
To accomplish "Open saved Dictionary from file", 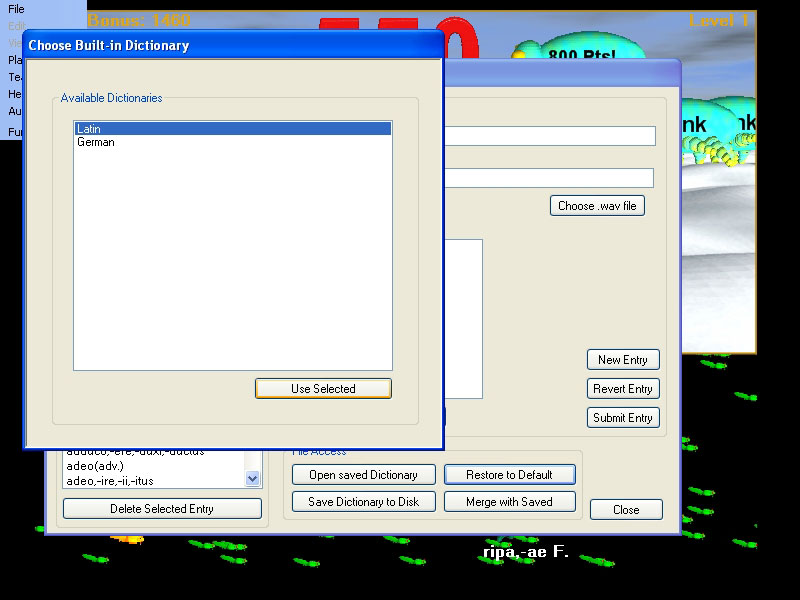I will click(364, 475).
